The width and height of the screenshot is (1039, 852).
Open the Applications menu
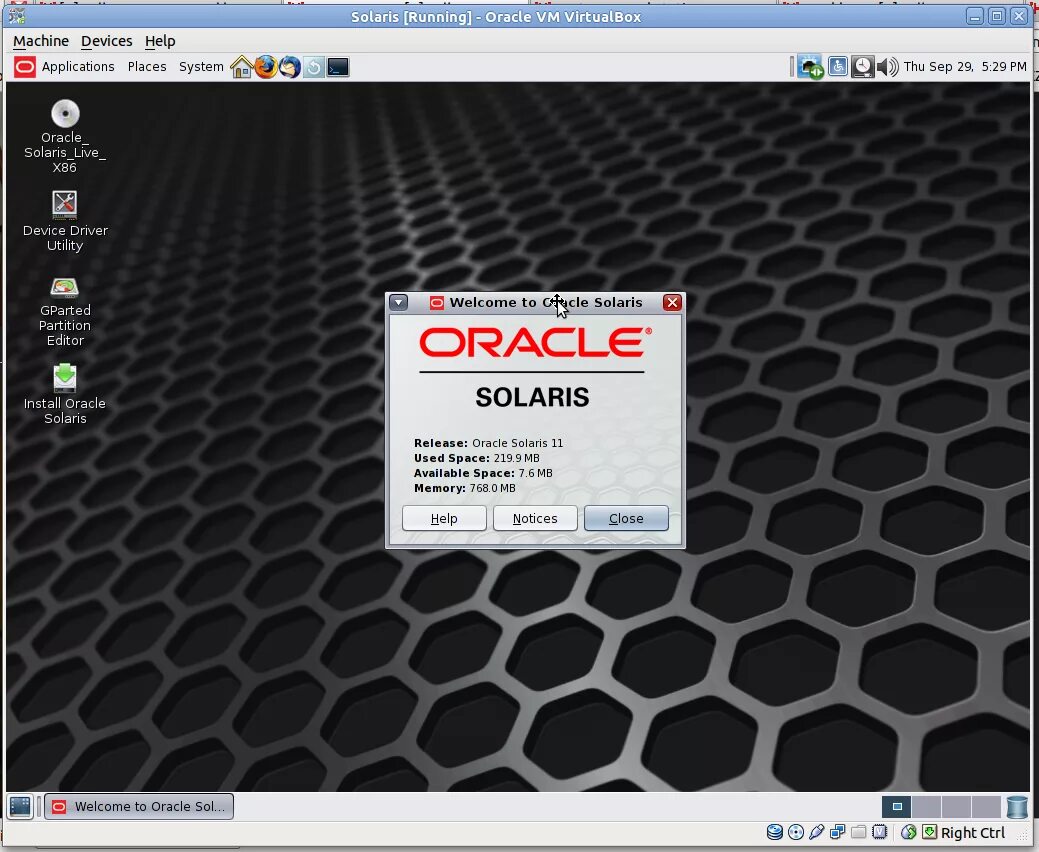coord(78,67)
